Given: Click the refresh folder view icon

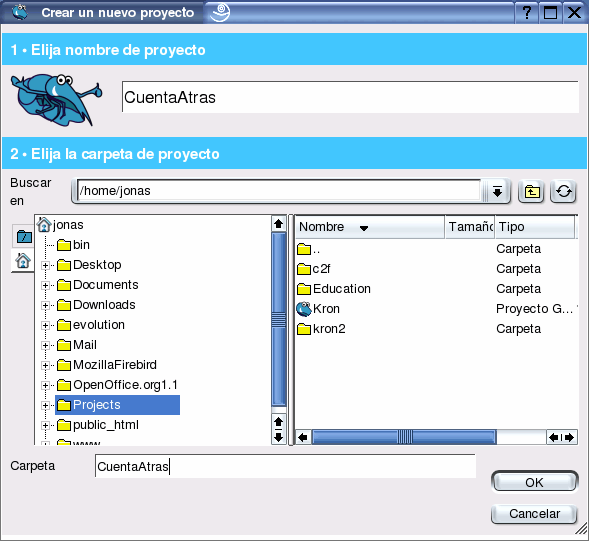Looking at the screenshot, I should 563,192.
